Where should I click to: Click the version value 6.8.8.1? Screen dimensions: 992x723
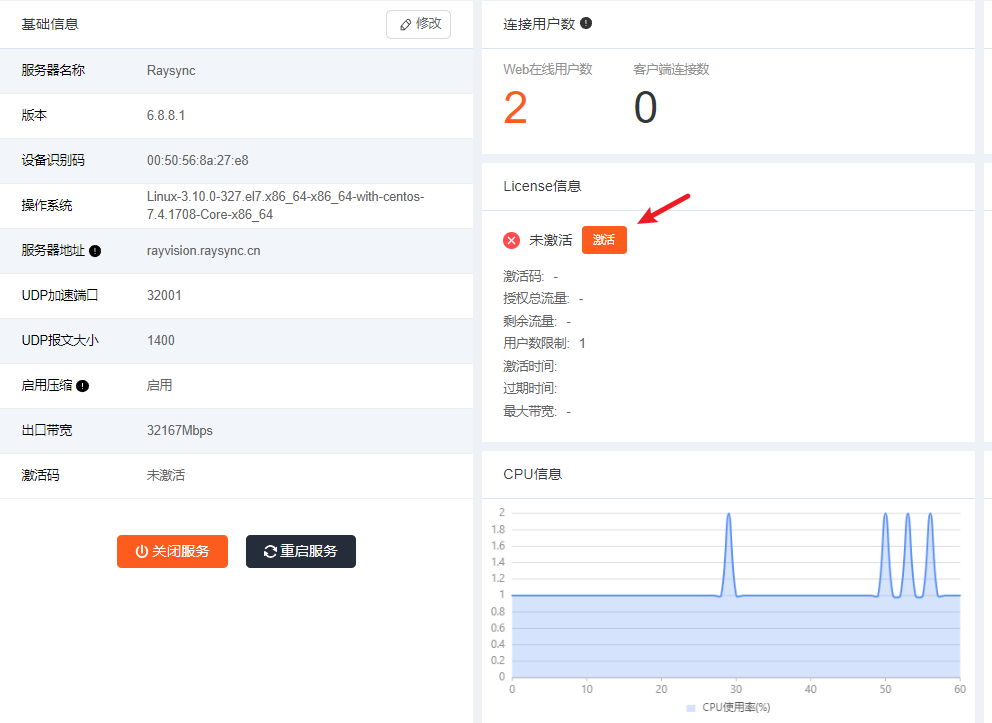[166, 116]
